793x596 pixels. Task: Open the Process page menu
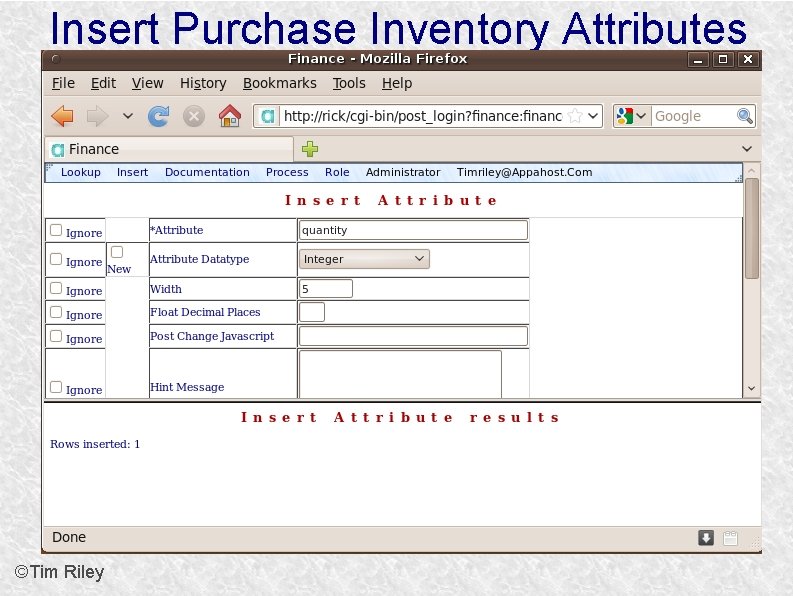pos(287,172)
